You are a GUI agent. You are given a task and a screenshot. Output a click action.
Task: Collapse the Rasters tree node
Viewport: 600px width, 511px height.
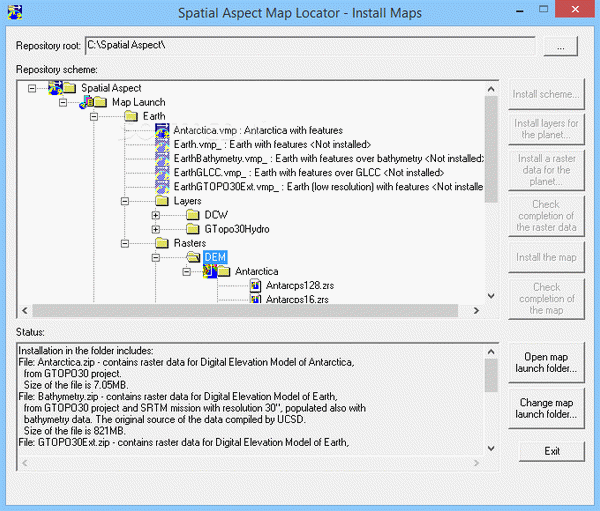tap(125, 243)
